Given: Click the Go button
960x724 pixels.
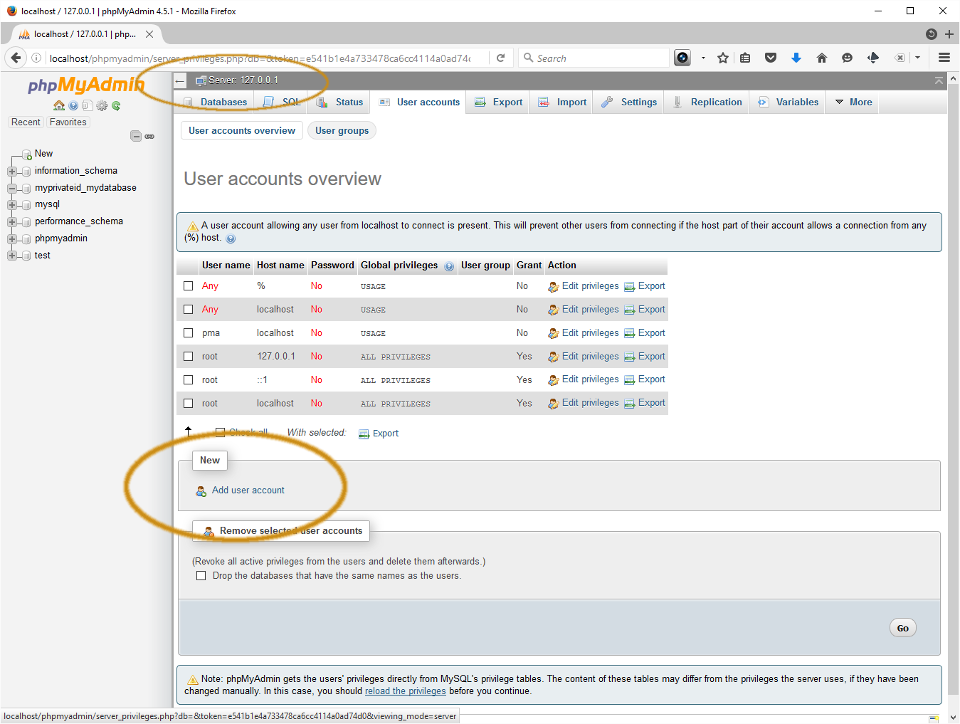Looking at the screenshot, I should pos(902,628).
